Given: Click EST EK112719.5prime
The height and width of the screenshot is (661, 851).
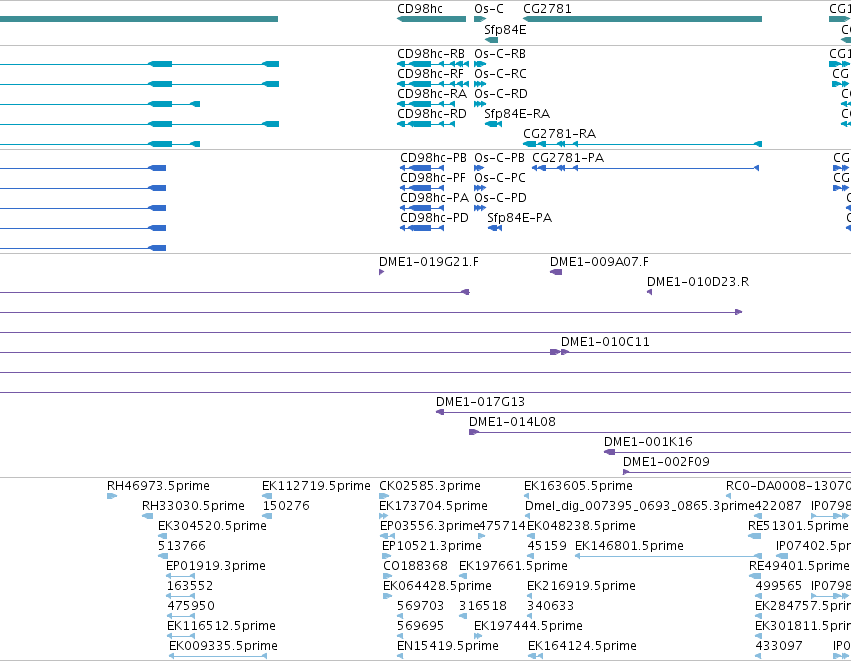Looking at the screenshot, I should click(x=316, y=486).
